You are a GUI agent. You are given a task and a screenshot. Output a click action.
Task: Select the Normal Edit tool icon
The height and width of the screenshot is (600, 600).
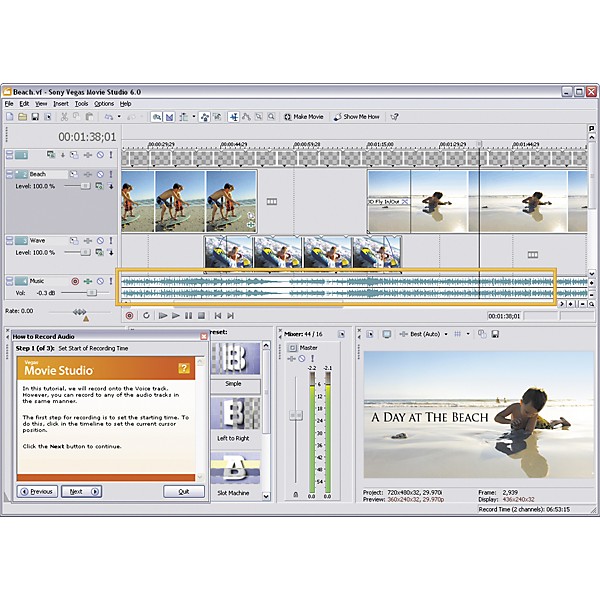234,117
